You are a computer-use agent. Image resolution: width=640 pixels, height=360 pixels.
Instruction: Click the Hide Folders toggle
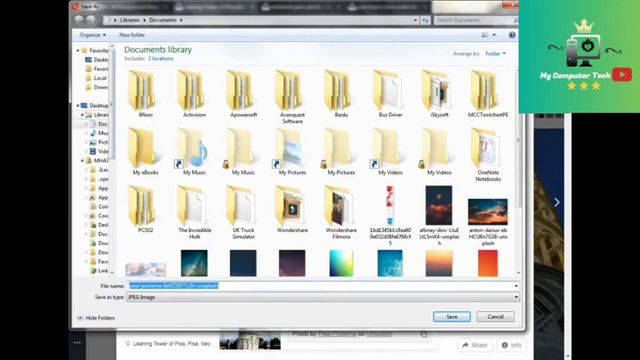click(x=96, y=318)
